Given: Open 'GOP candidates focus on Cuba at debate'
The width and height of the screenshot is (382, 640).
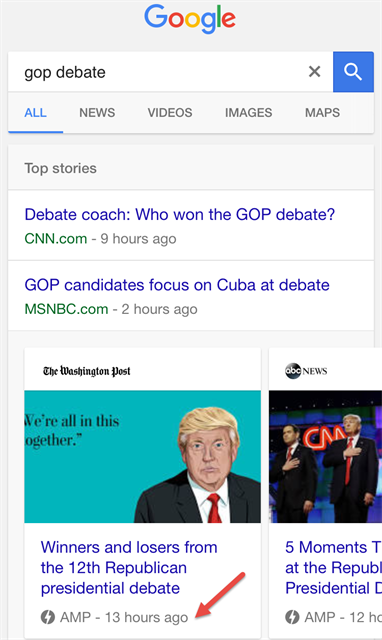Looking at the screenshot, I should pos(177,285).
